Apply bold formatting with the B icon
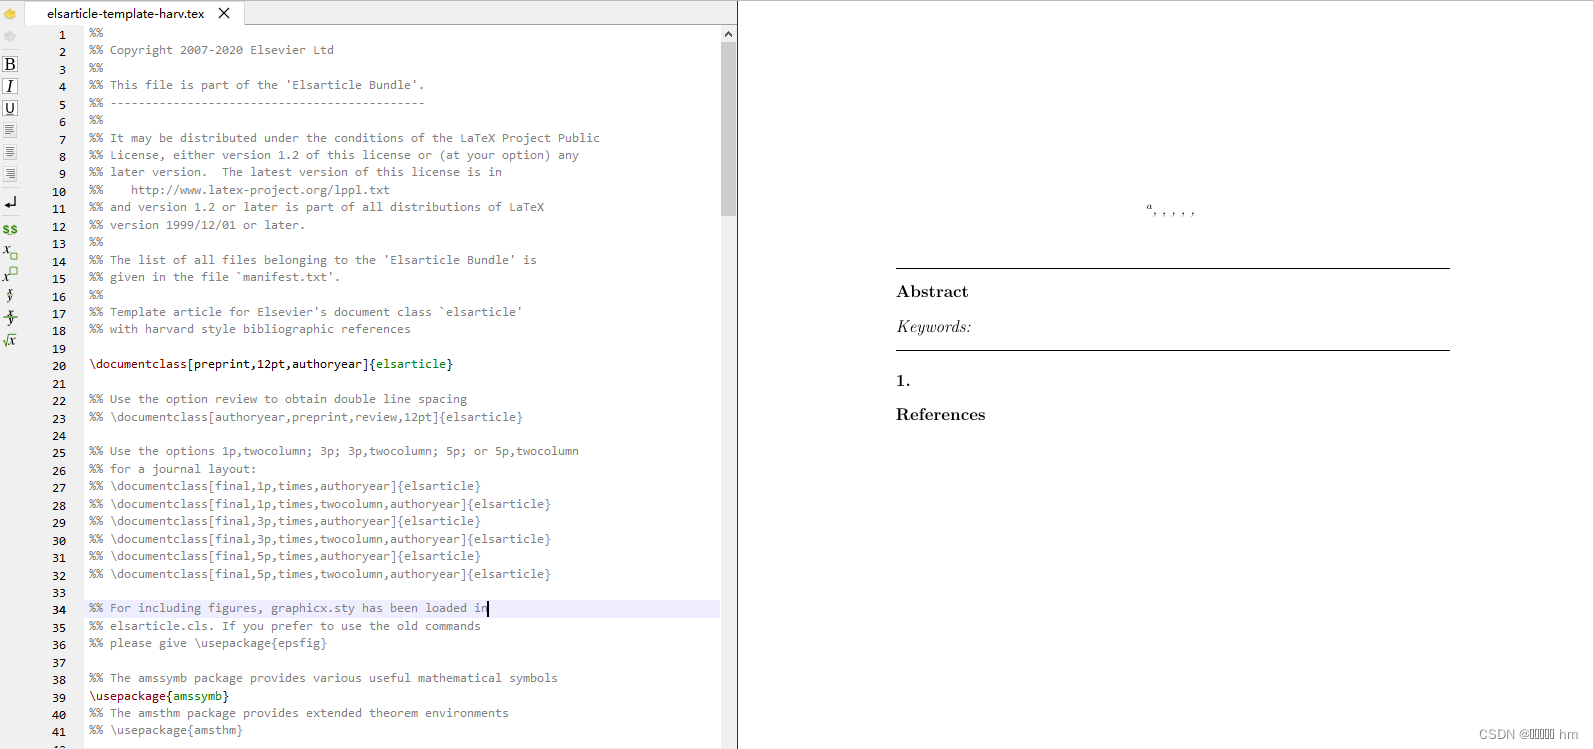The width and height of the screenshot is (1593, 749). (x=10, y=64)
